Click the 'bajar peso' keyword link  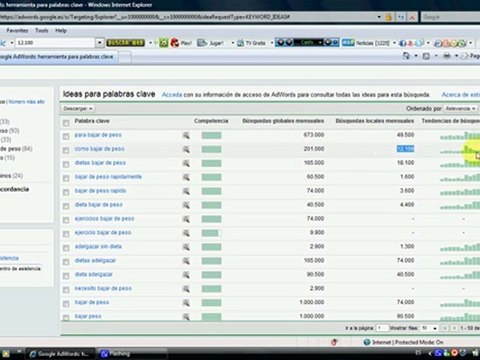88,316
